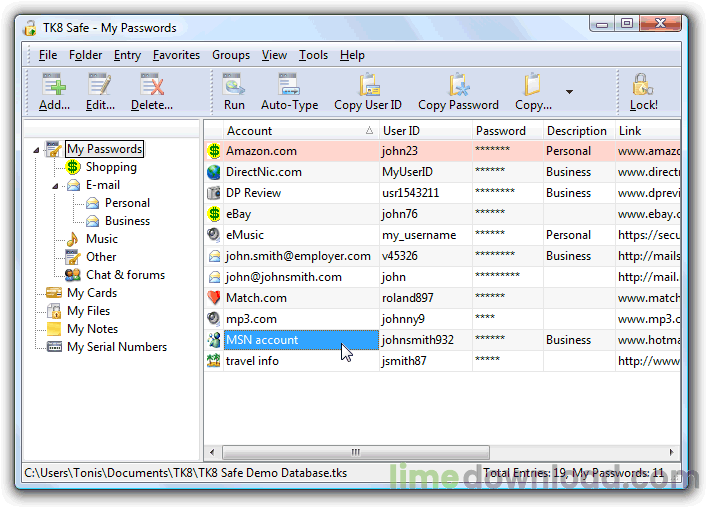This screenshot has width=707, height=508.
Task: Click the Copy... clipboard toolbar icon
Action: point(533,84)
